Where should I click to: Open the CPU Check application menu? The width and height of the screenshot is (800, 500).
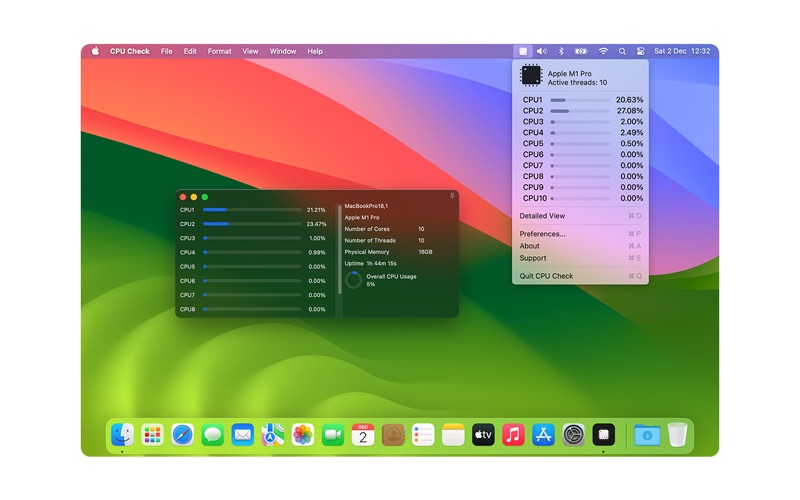click(x=130, y=51)
